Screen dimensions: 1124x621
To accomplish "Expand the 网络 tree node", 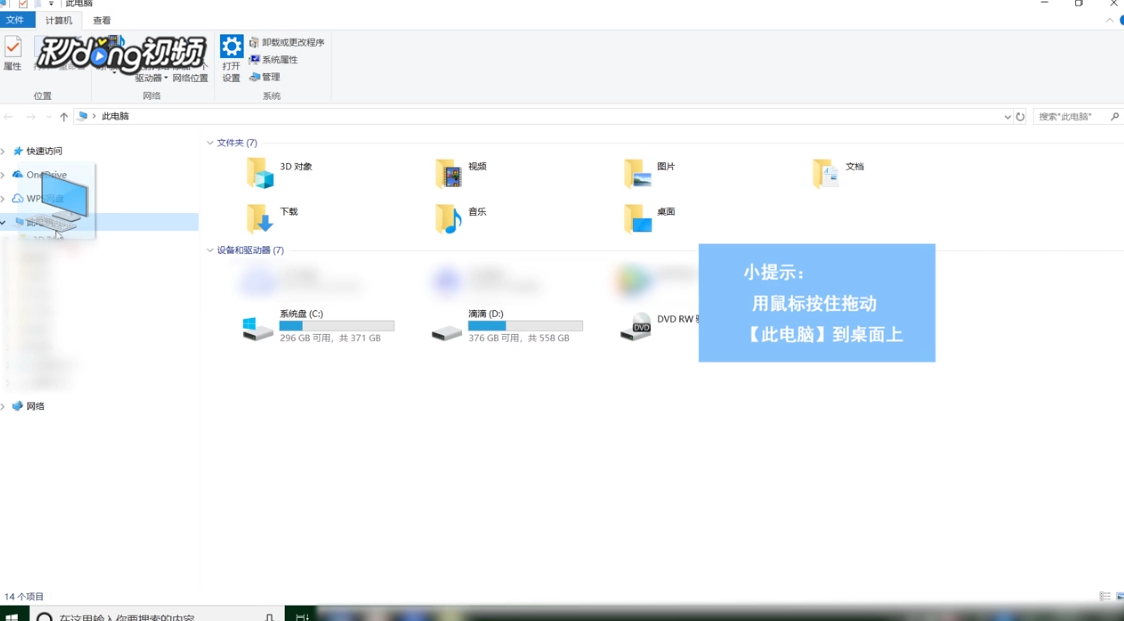I will pyautogui.click(x=4, y=406).
